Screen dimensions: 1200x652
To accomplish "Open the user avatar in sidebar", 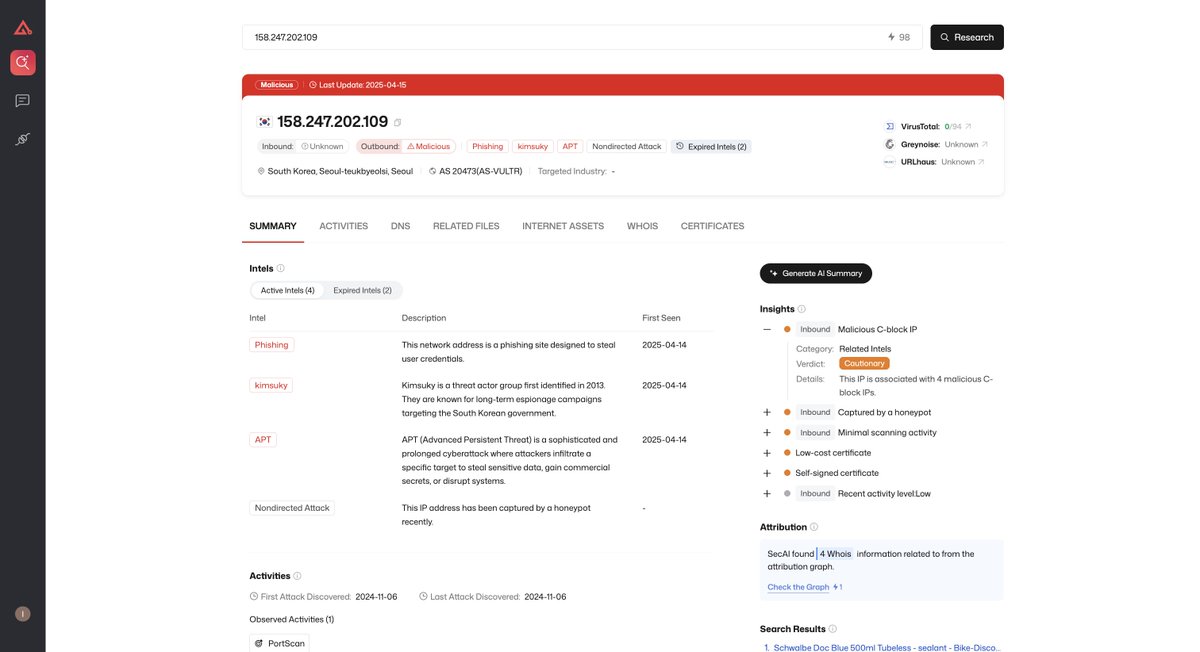I will point(22,614).
